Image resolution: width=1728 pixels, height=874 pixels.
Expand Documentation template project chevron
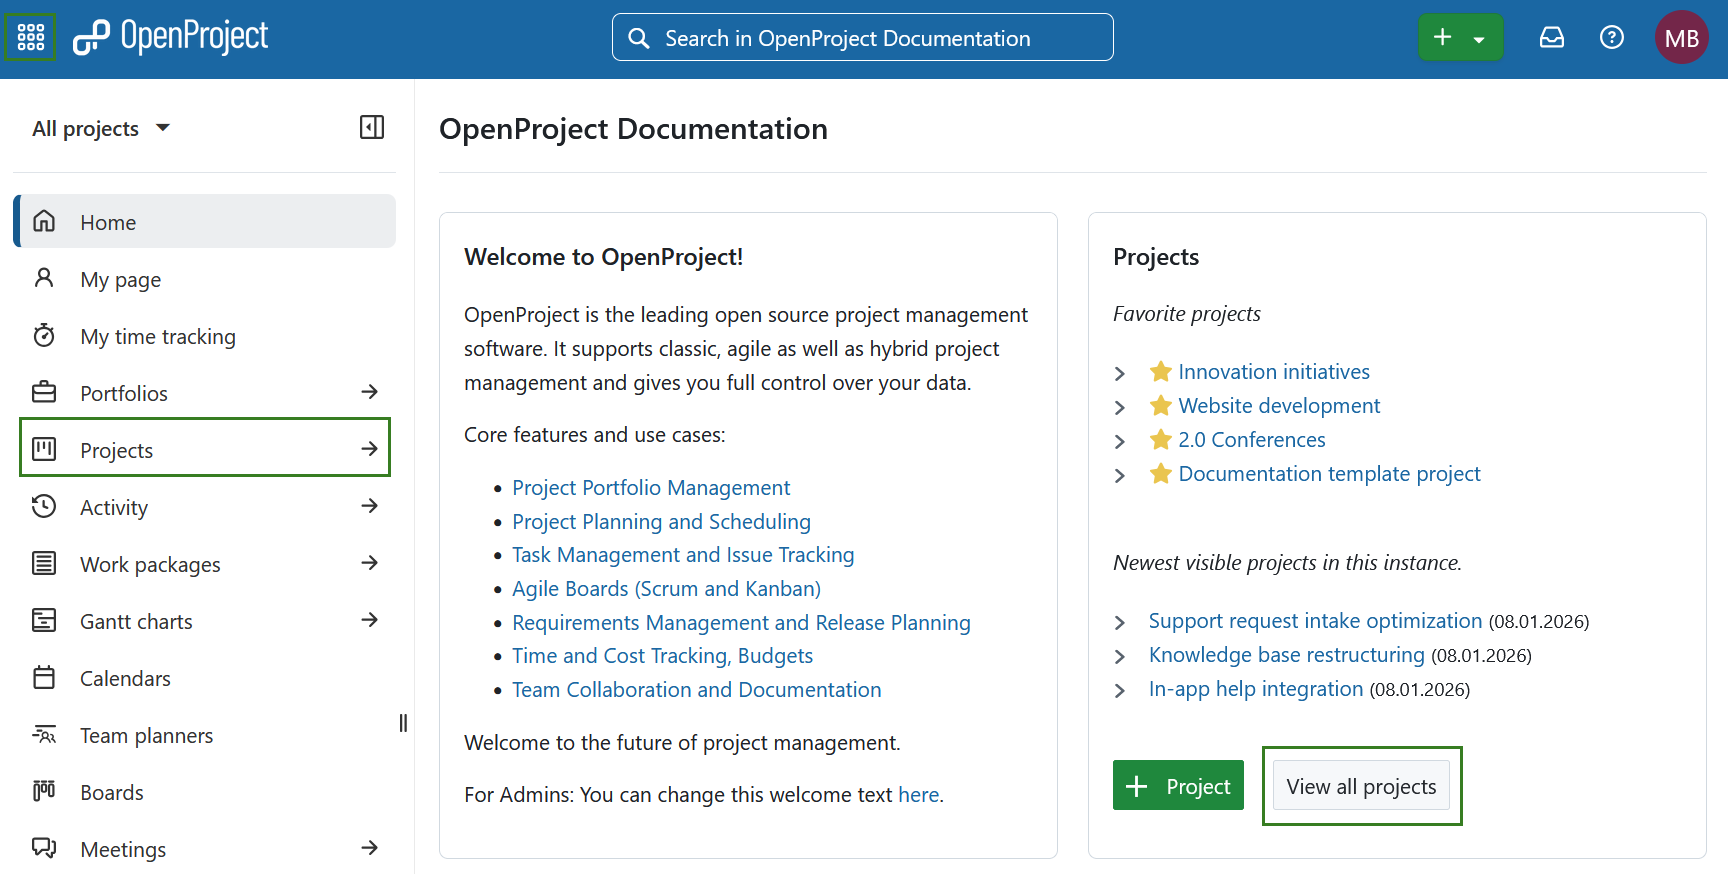coord(1120,475)
